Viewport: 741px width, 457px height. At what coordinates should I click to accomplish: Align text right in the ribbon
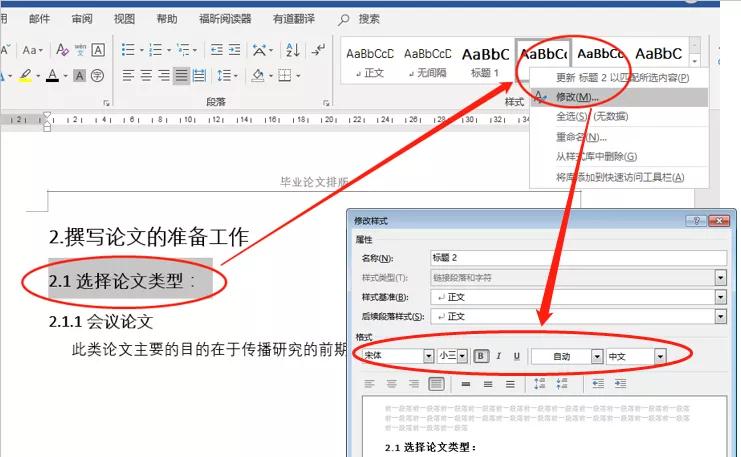[x=164, y=76]
